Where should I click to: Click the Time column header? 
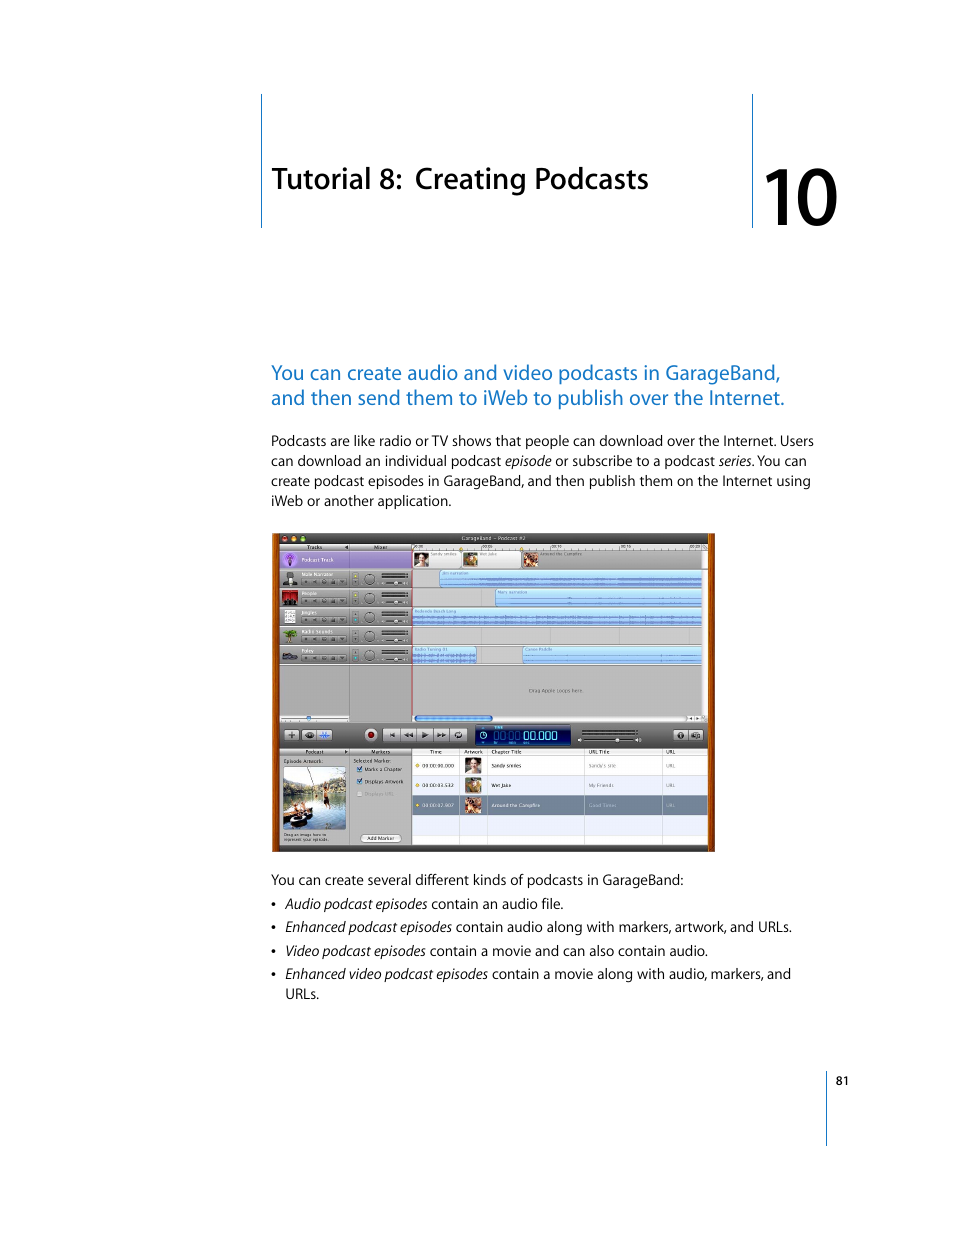pyautogui.click(x=436, y=751)
